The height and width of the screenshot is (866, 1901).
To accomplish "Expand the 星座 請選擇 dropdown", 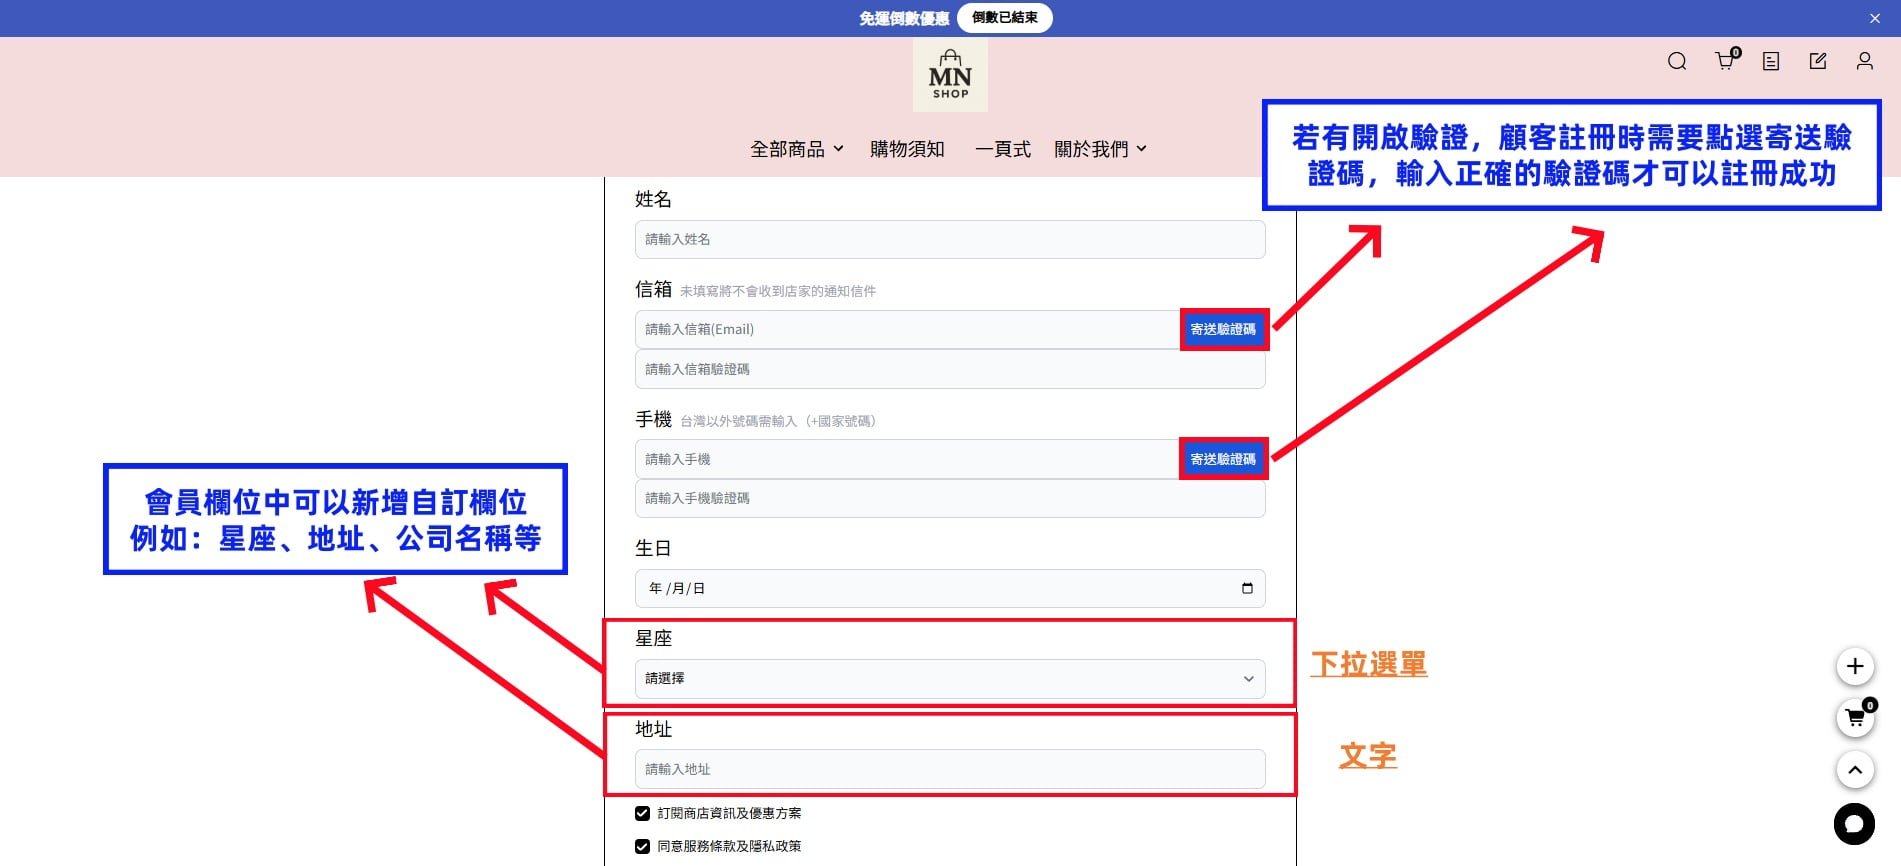I will 950,678.
